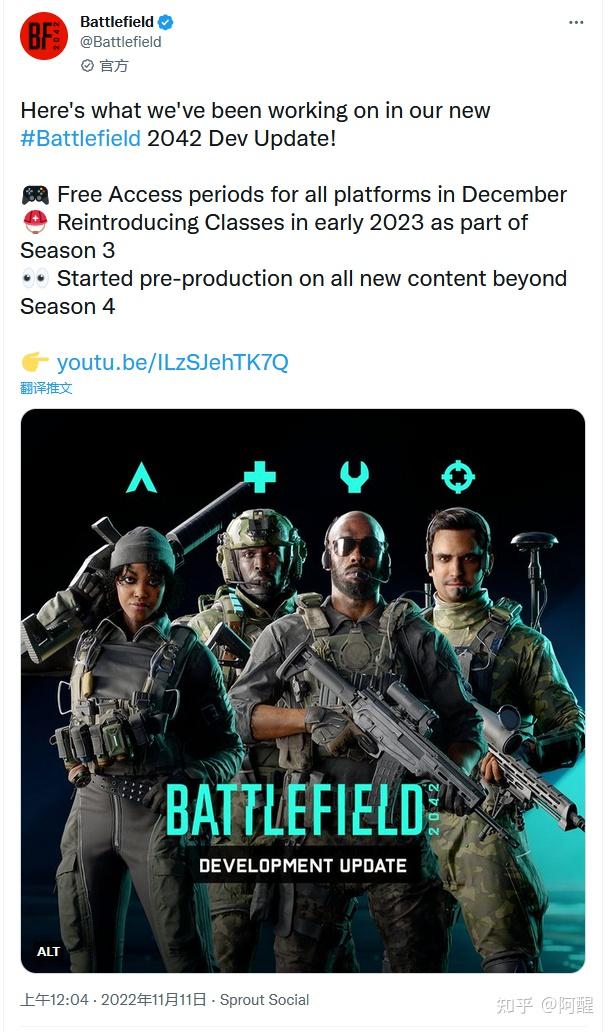Click the Recon class crosshair icon in image
The image size is (609, 1032).
coord(458,477)
